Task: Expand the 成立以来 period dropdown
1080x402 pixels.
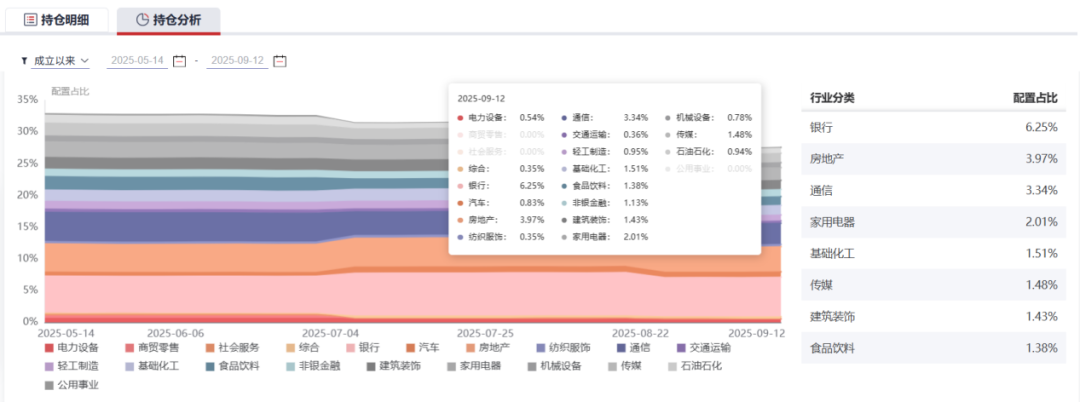Action: coord(61,61)
